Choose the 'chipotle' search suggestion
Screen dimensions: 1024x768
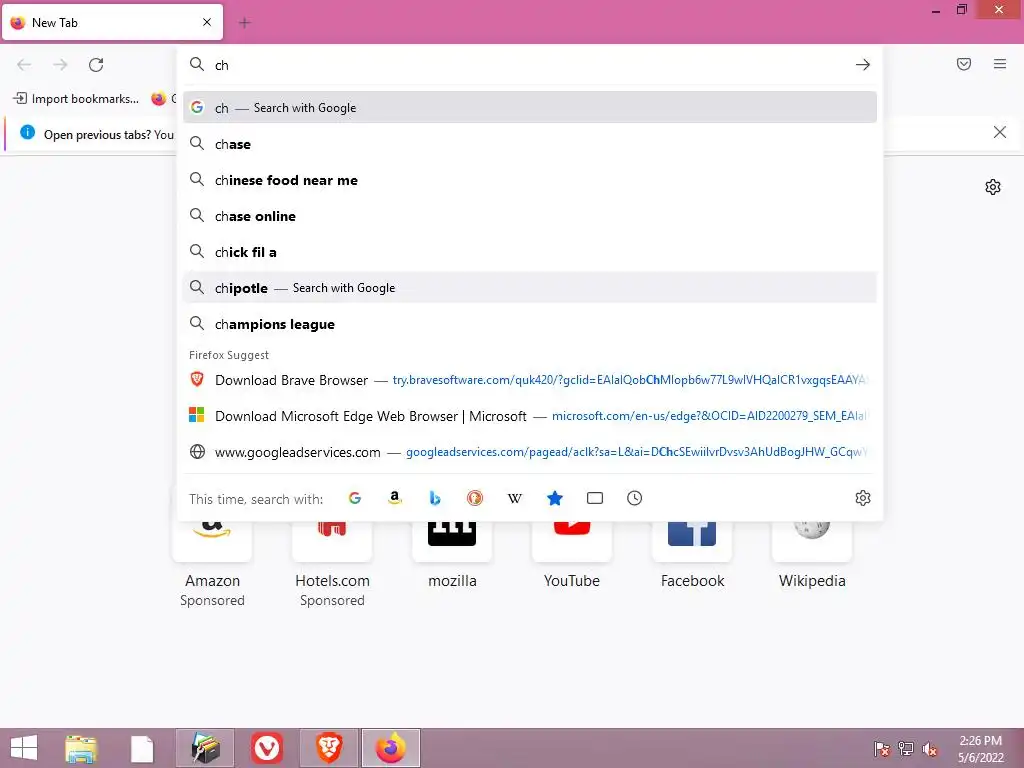530,287
